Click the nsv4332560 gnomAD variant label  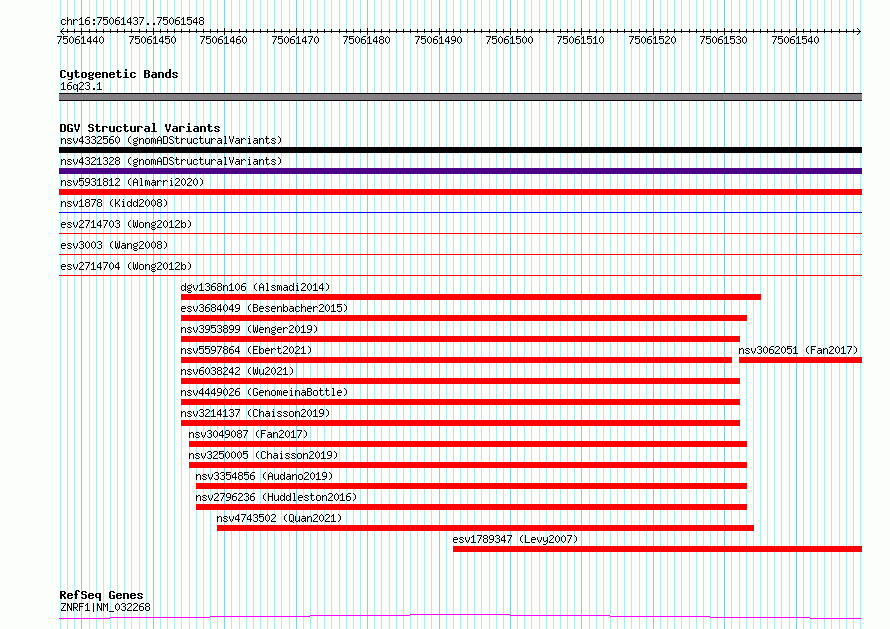[x=171, y=140]
